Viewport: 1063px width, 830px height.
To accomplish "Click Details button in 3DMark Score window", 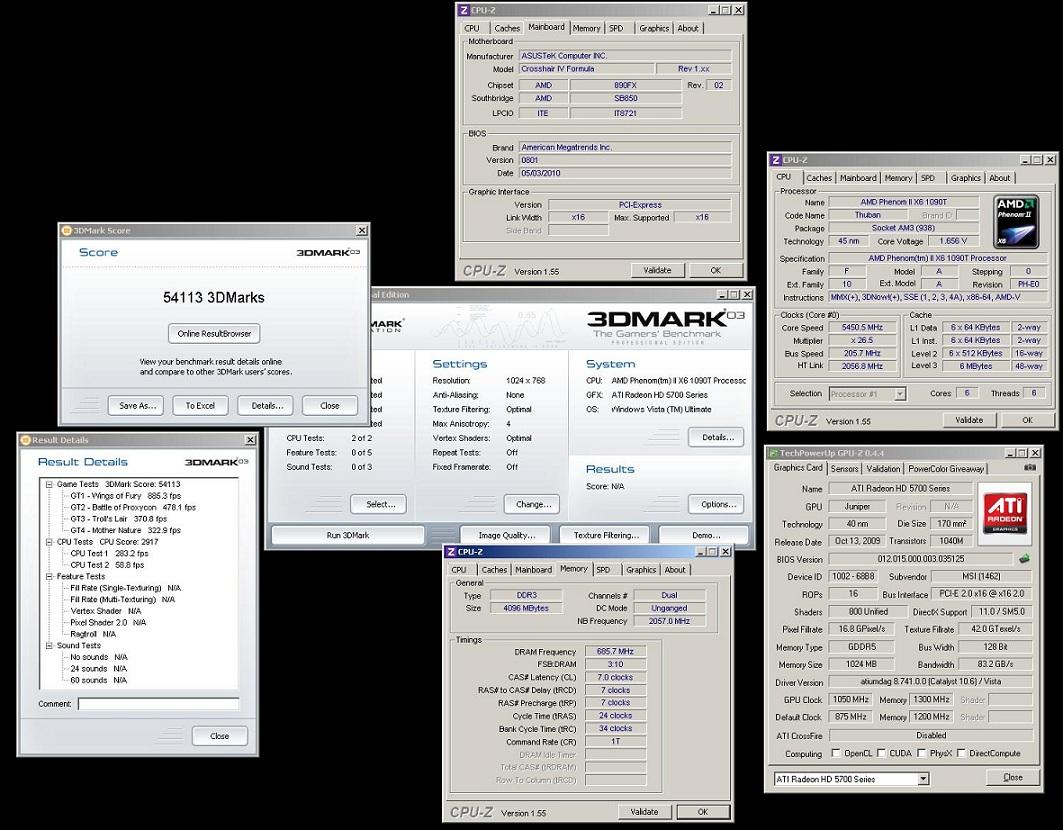I will tap(266, 406).
